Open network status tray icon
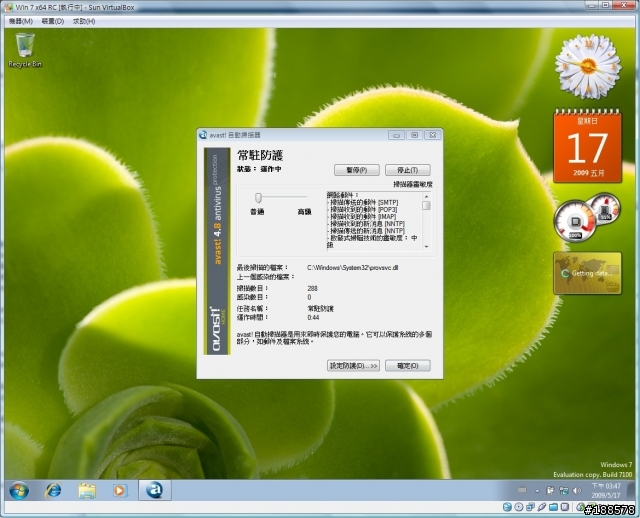The width and height of the screenshot is (640, 518). point(564,491)
